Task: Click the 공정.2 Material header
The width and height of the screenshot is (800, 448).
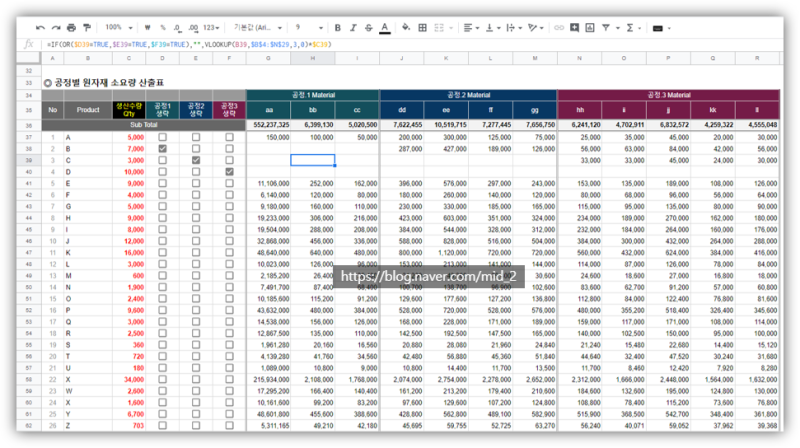Action: 468,95
